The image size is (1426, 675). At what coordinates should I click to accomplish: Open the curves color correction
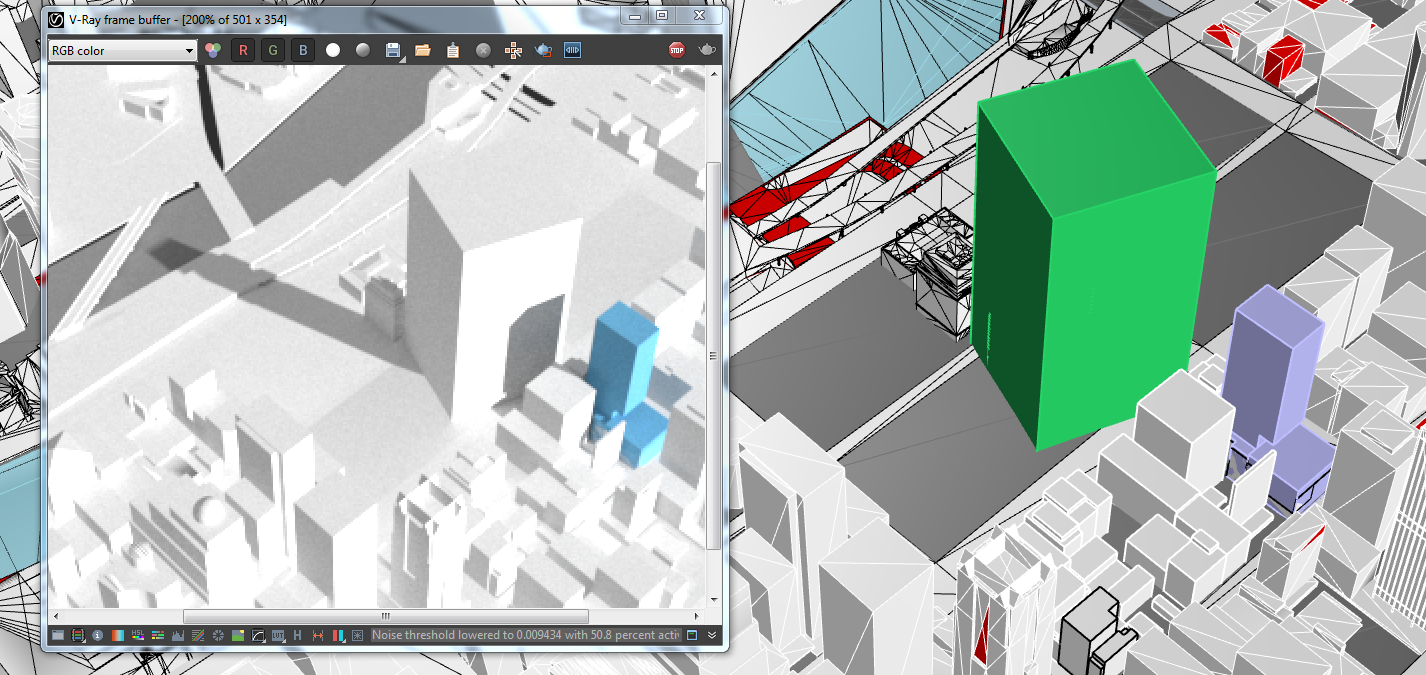click(258, 634)
